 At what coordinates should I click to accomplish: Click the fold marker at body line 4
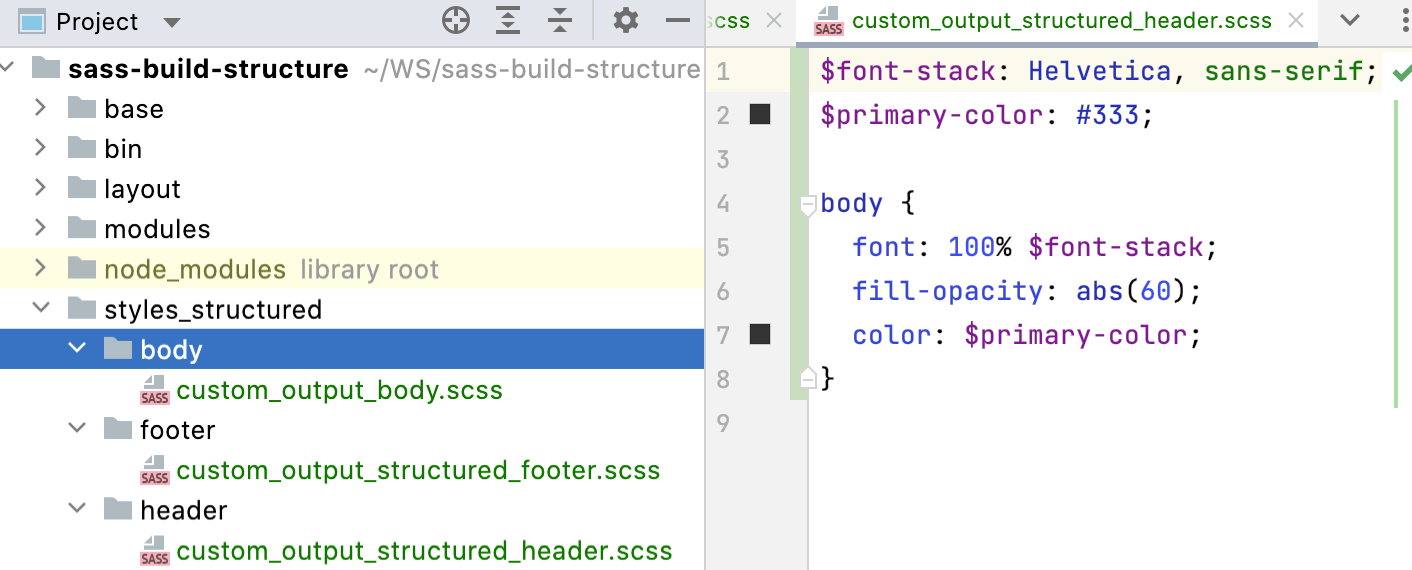(808, 205)
